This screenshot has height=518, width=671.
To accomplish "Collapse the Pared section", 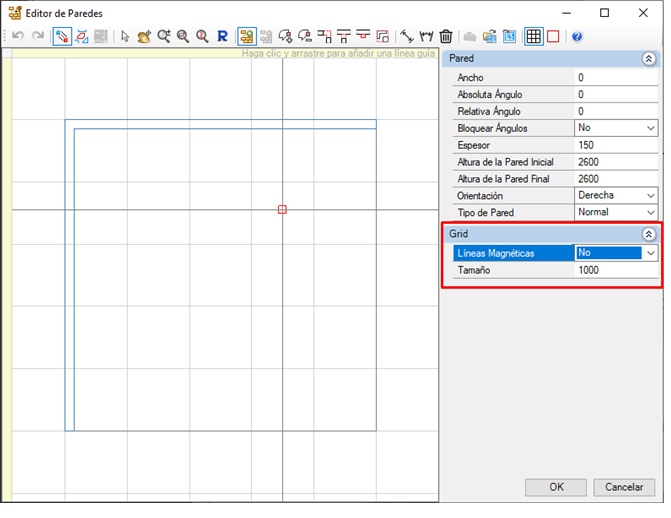I will (649, 59).
